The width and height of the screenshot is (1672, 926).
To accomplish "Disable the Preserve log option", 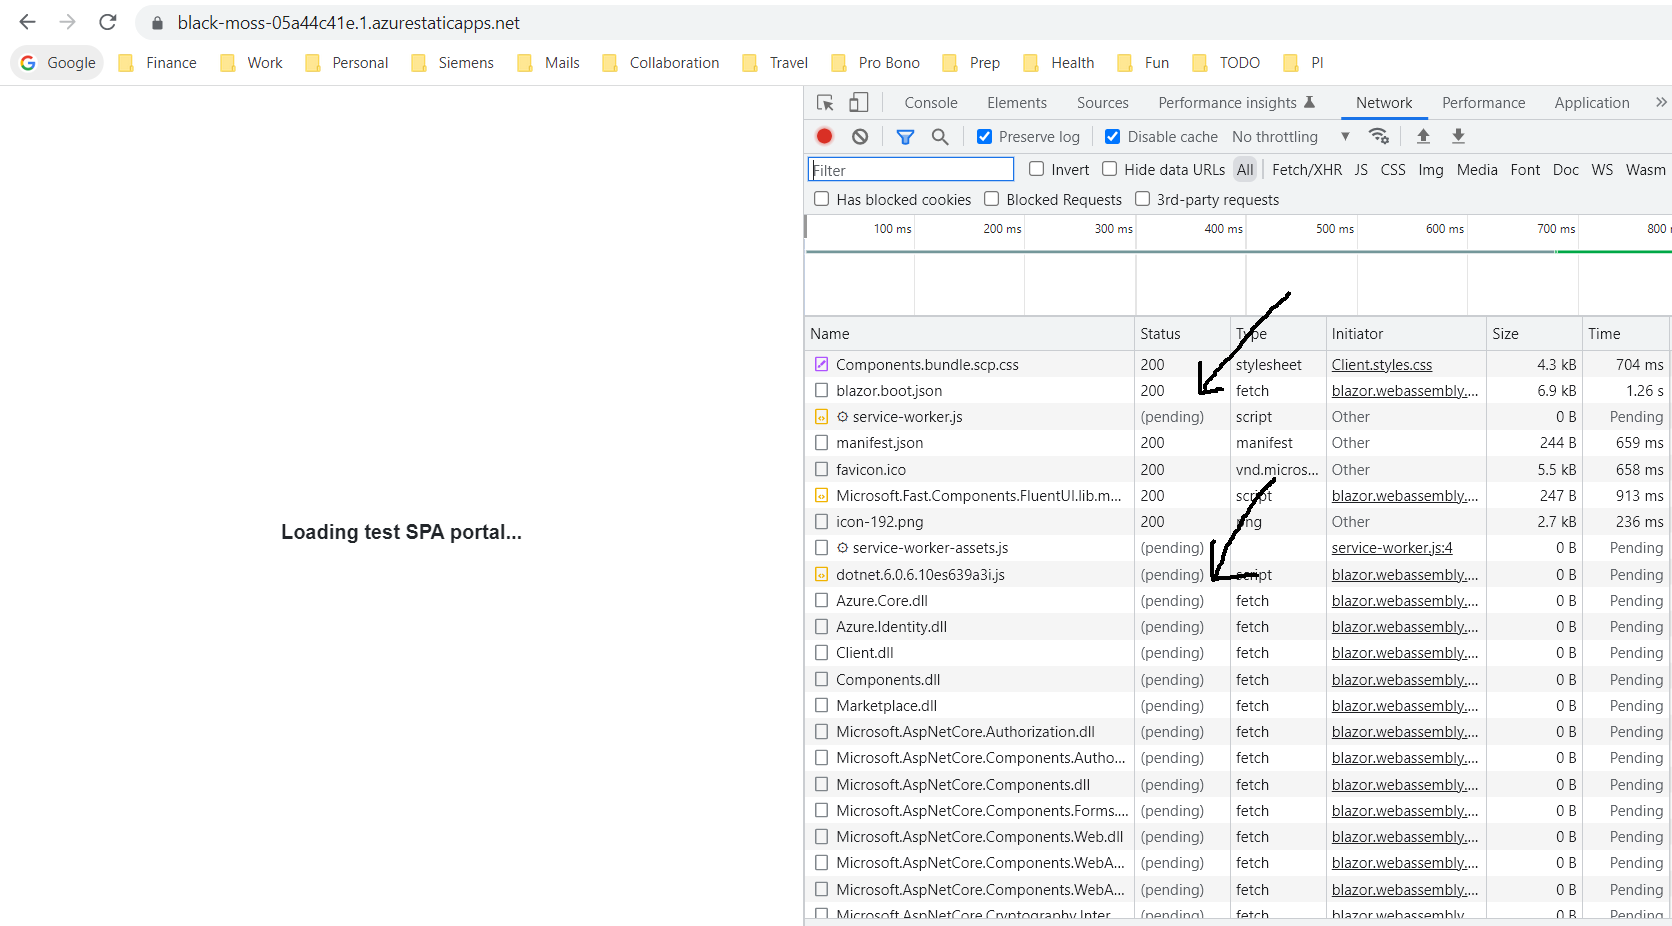I will point(984,136).
